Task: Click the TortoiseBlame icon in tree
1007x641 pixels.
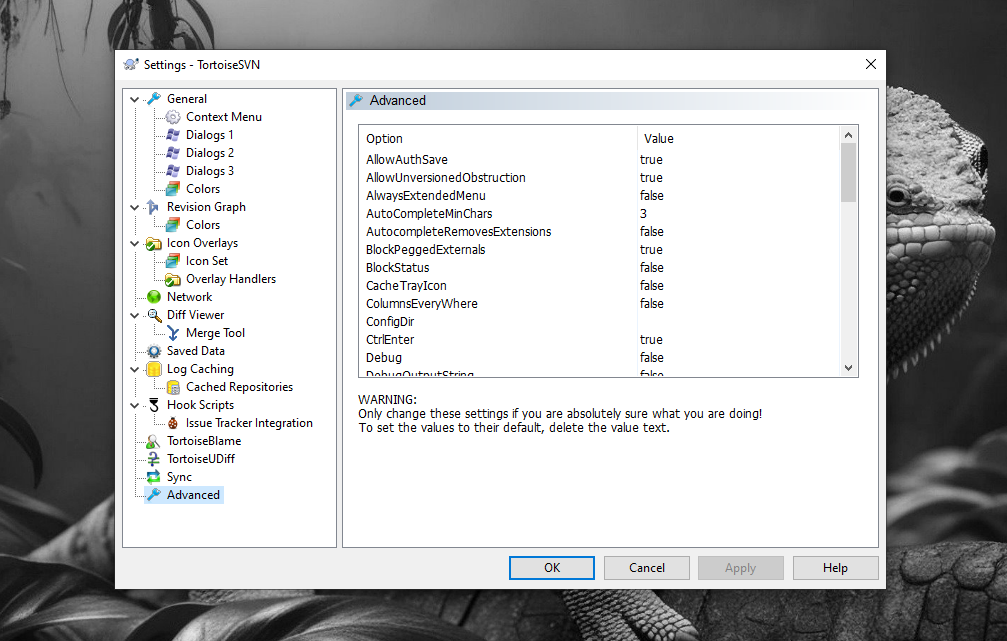Action: click(154, 441)
